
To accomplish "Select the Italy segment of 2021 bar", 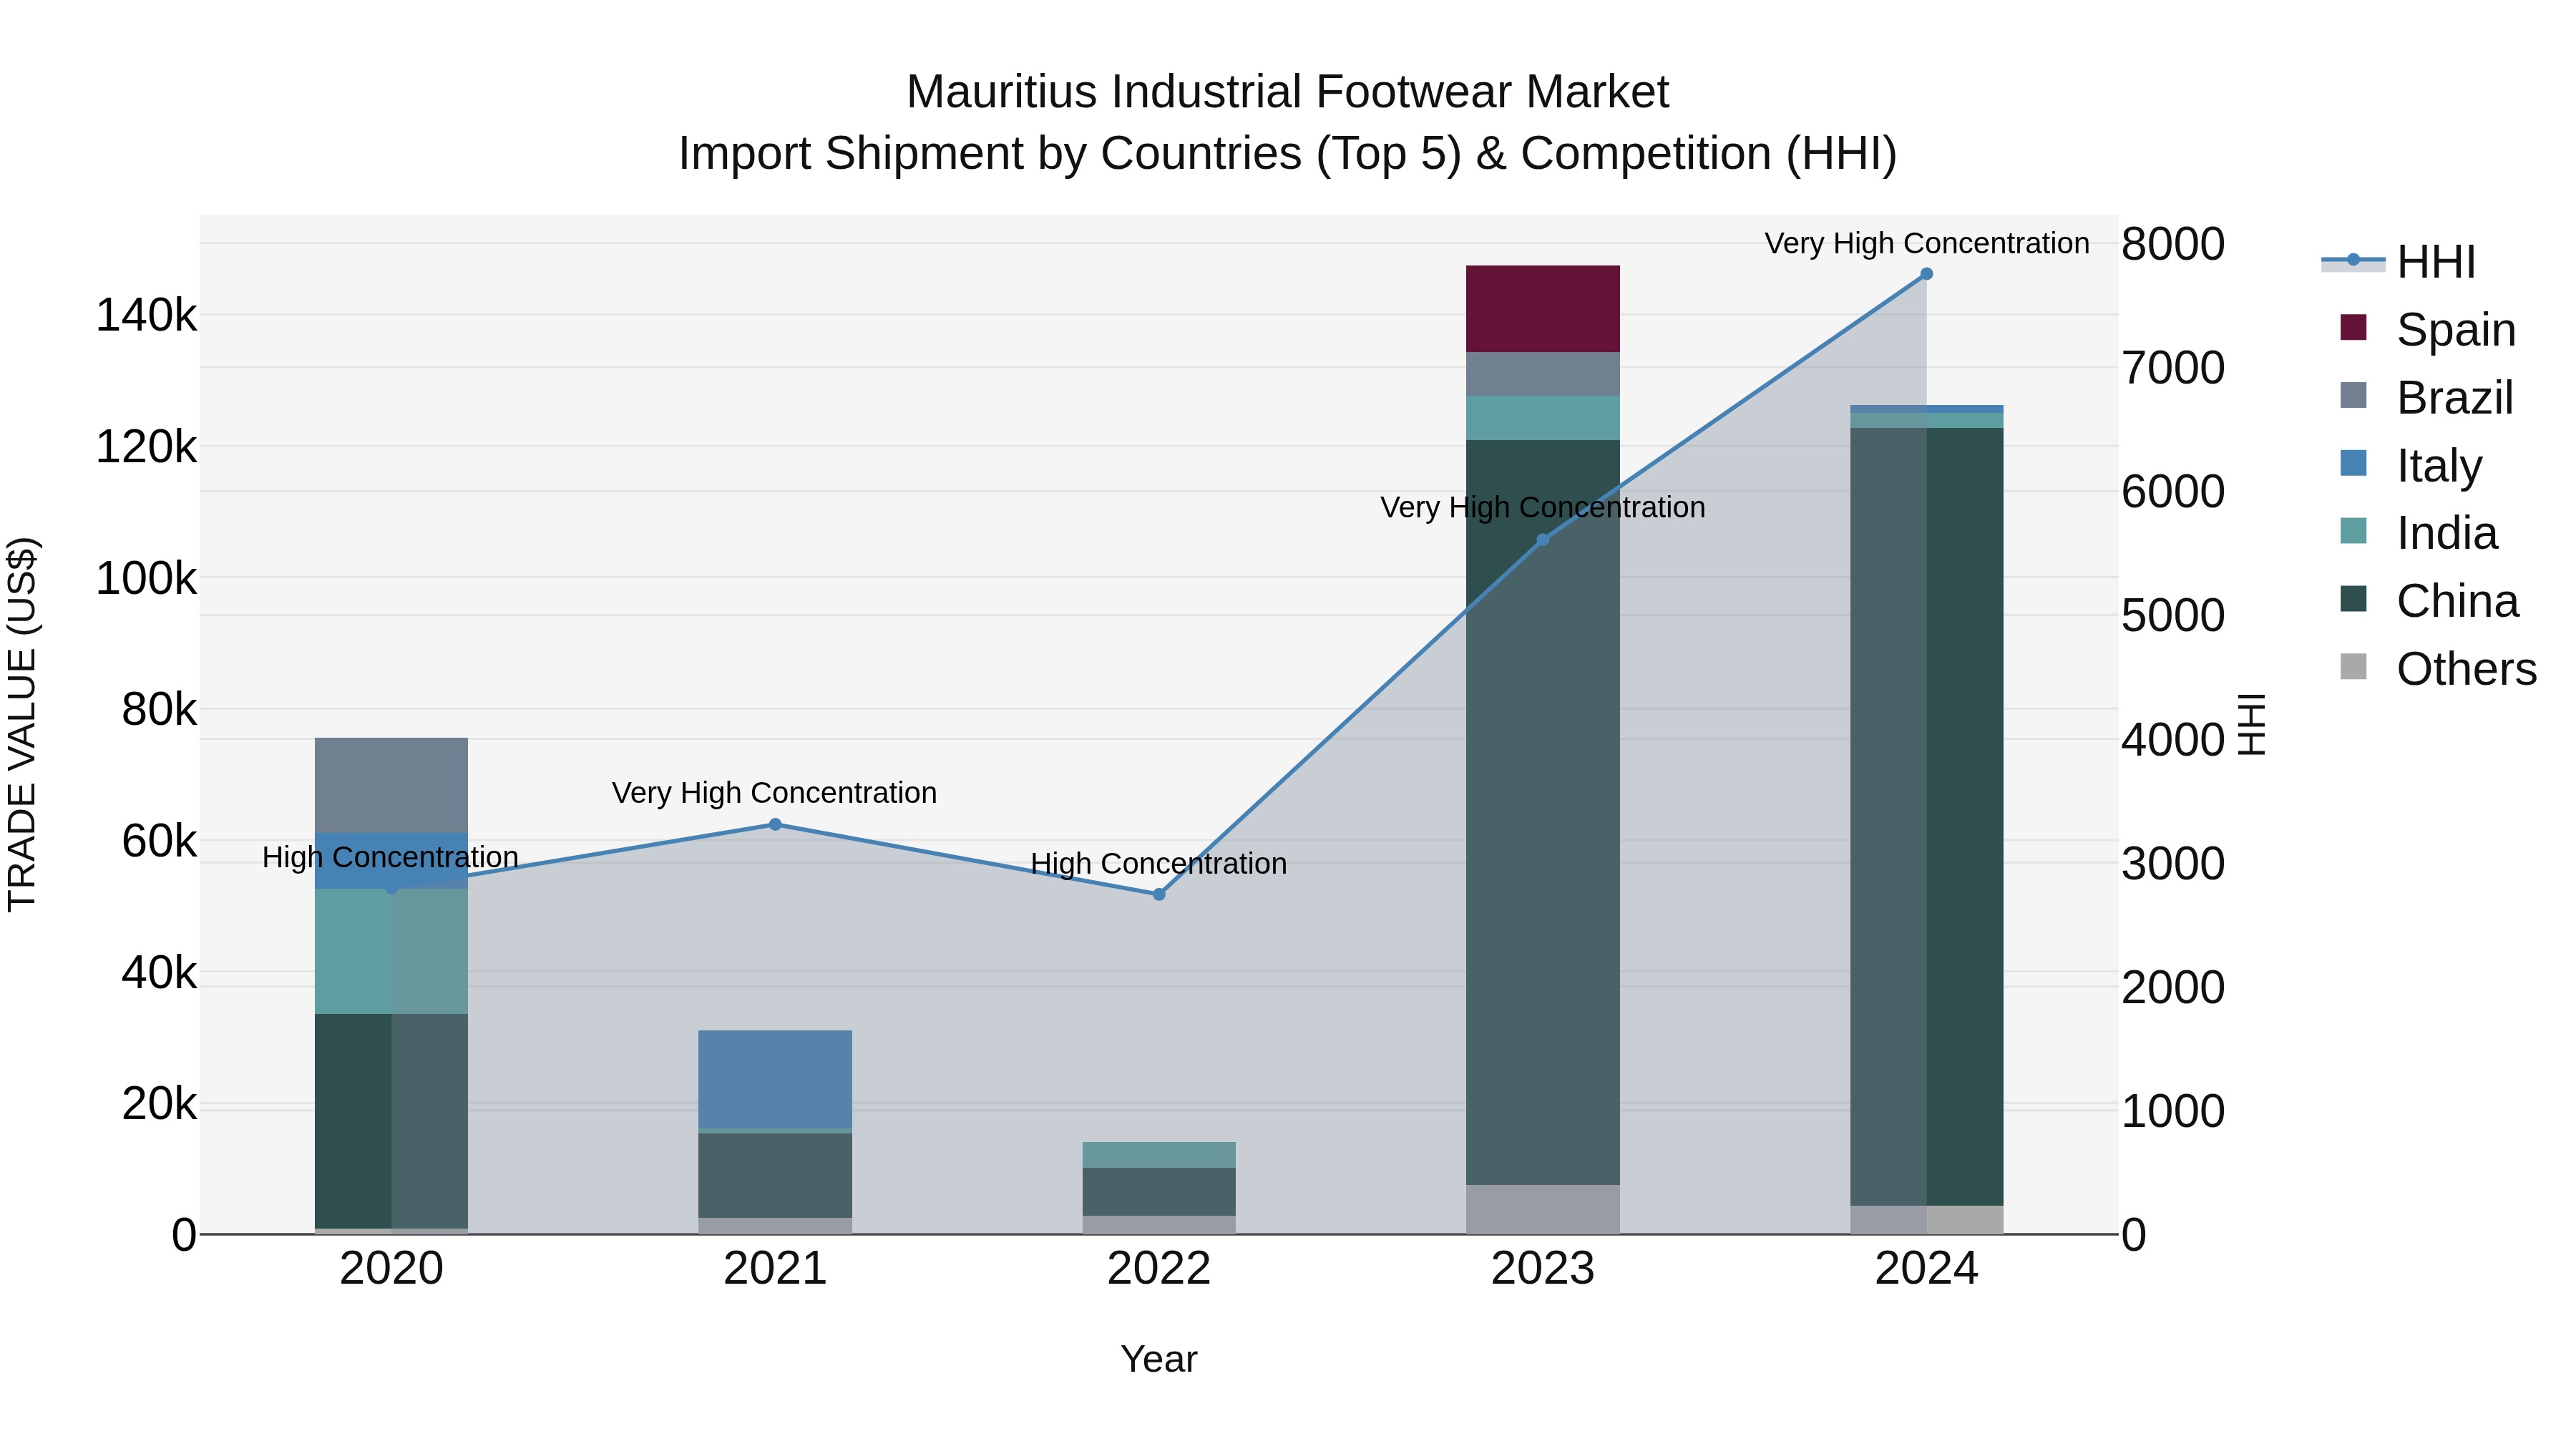I will pos(775,1079).
